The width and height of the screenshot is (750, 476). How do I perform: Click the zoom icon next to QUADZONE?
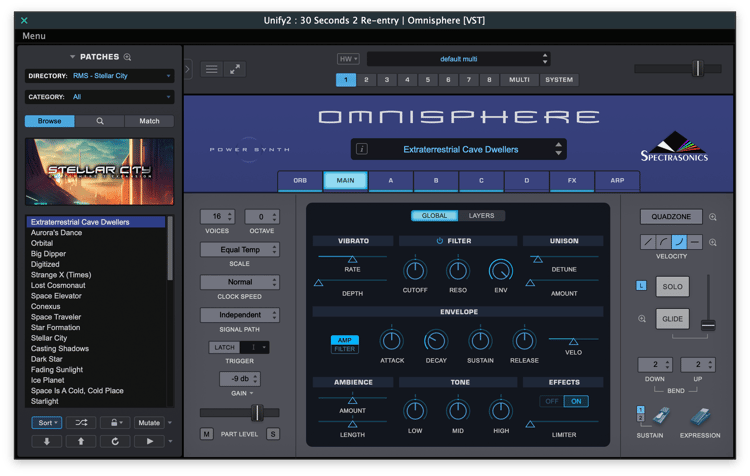(713, 217)
